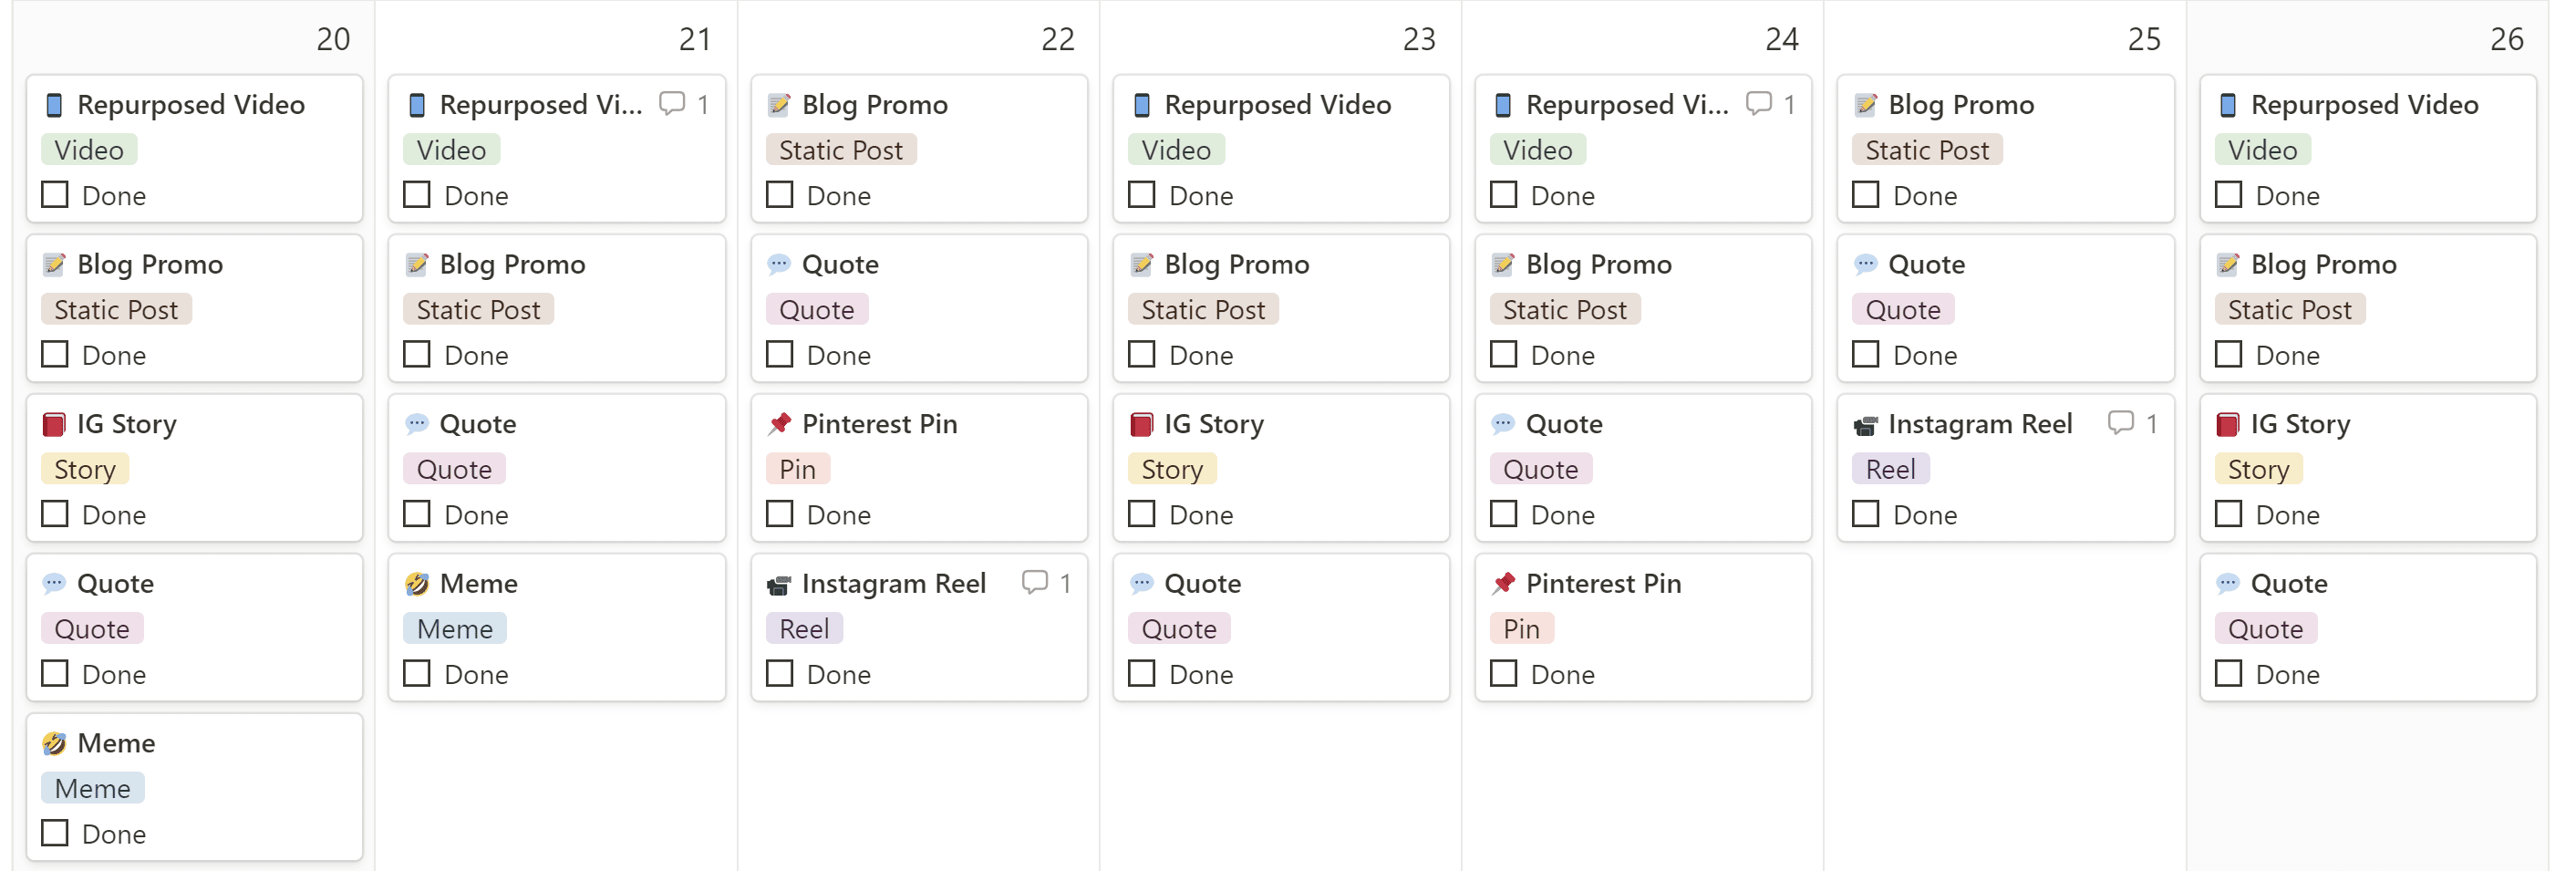The image size is (2576, 871).
Task: Click the phone icon on day 20 Repurposed Video
Action: tap(55, 105)
